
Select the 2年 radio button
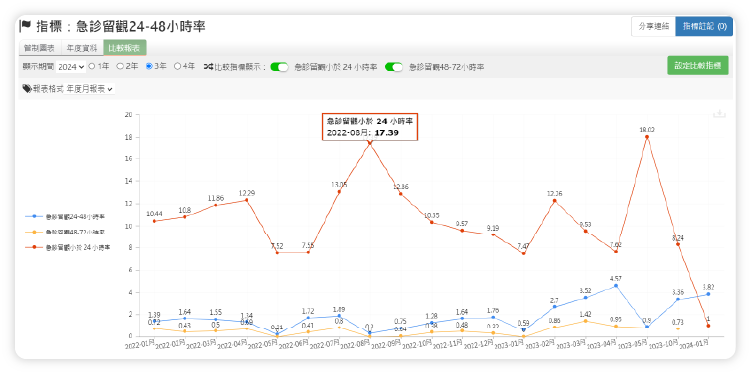point(120,67)
